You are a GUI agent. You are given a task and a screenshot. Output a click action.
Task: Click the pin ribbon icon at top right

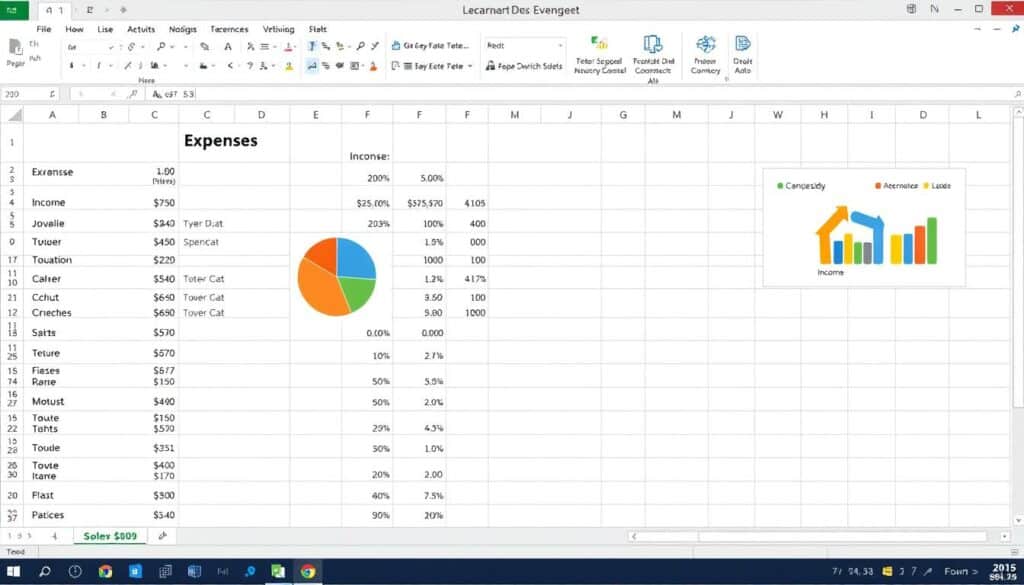tap(1016, 29)
